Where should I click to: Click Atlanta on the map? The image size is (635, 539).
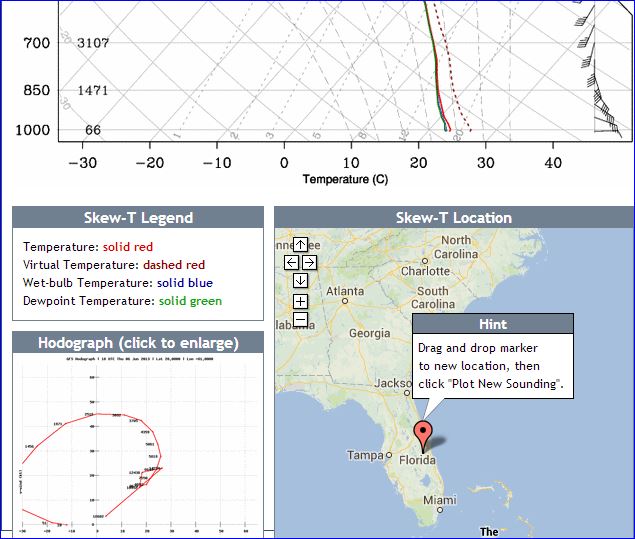345,291
